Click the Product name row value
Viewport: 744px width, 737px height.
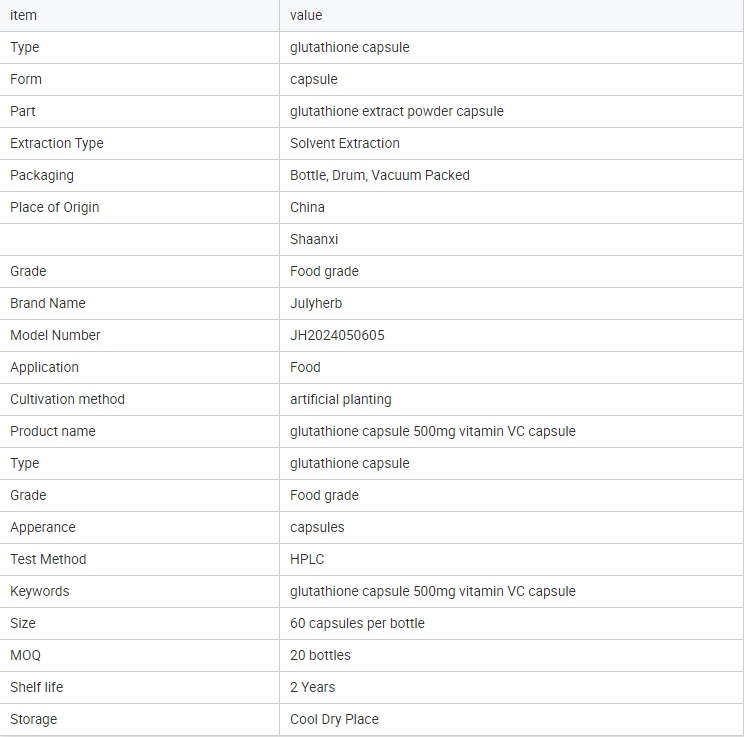coord(433,431)
